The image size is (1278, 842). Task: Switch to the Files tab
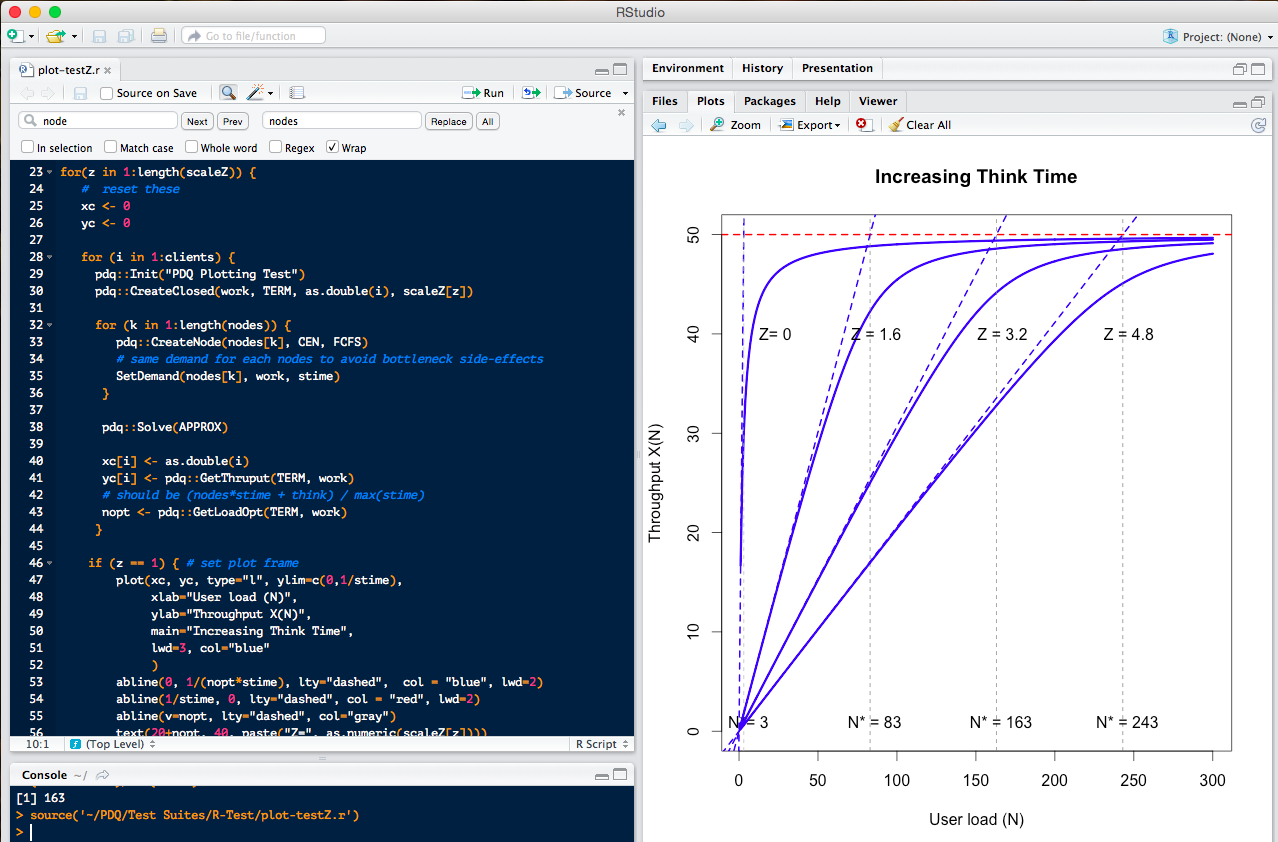664,101
